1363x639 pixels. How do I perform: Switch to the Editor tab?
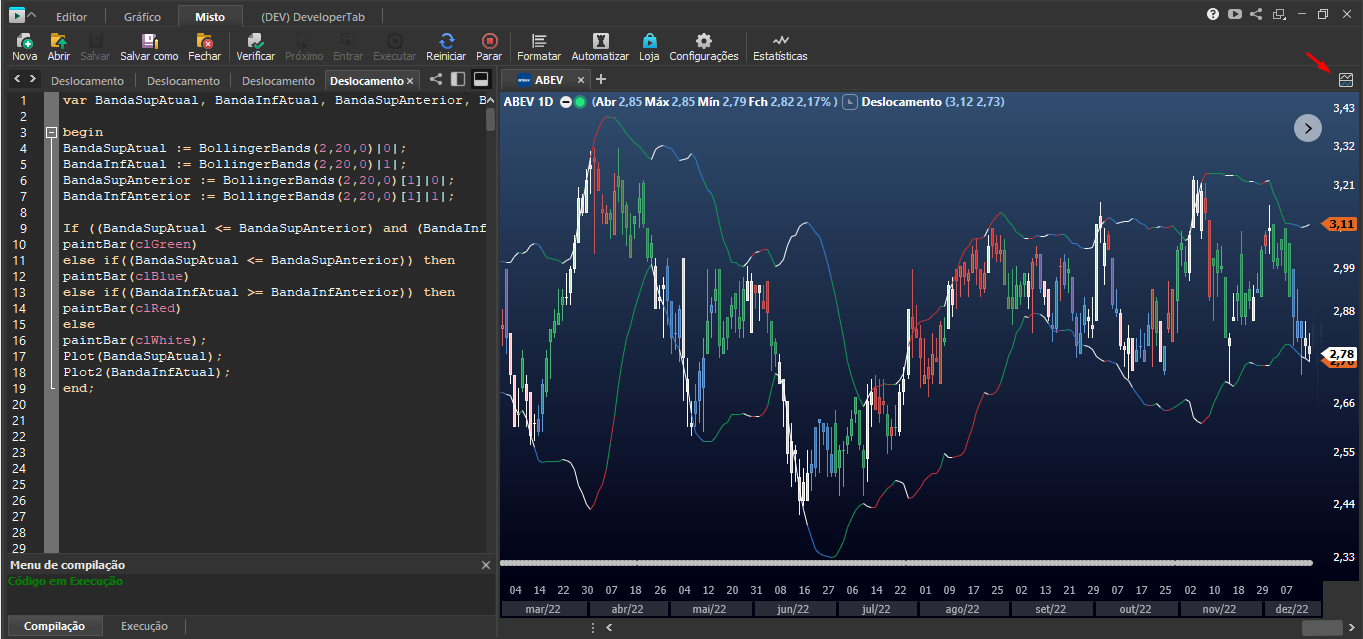71,17
